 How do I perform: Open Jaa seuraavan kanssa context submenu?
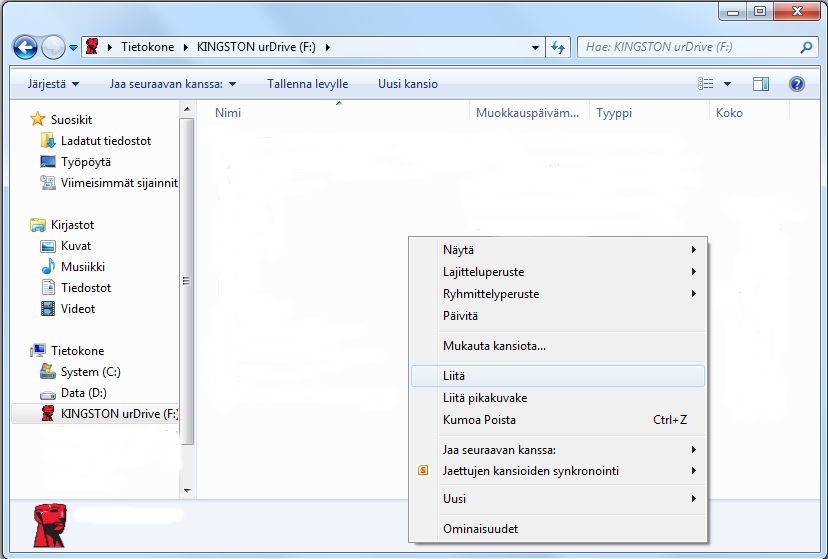(x=558, y=450)
